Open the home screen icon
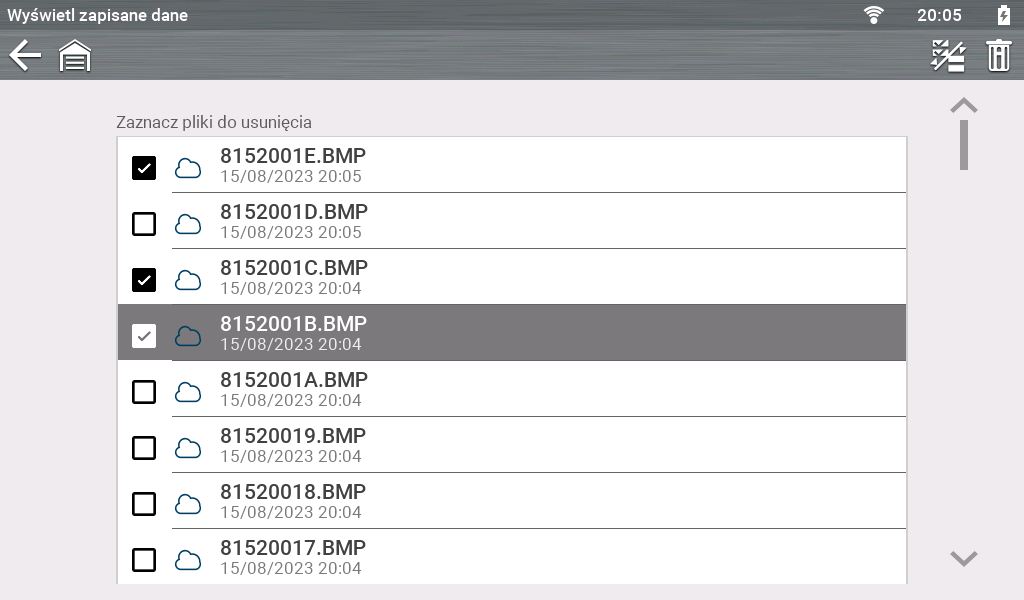Image resolution: width=1024 pixels, height=600 pixels. 75,56
